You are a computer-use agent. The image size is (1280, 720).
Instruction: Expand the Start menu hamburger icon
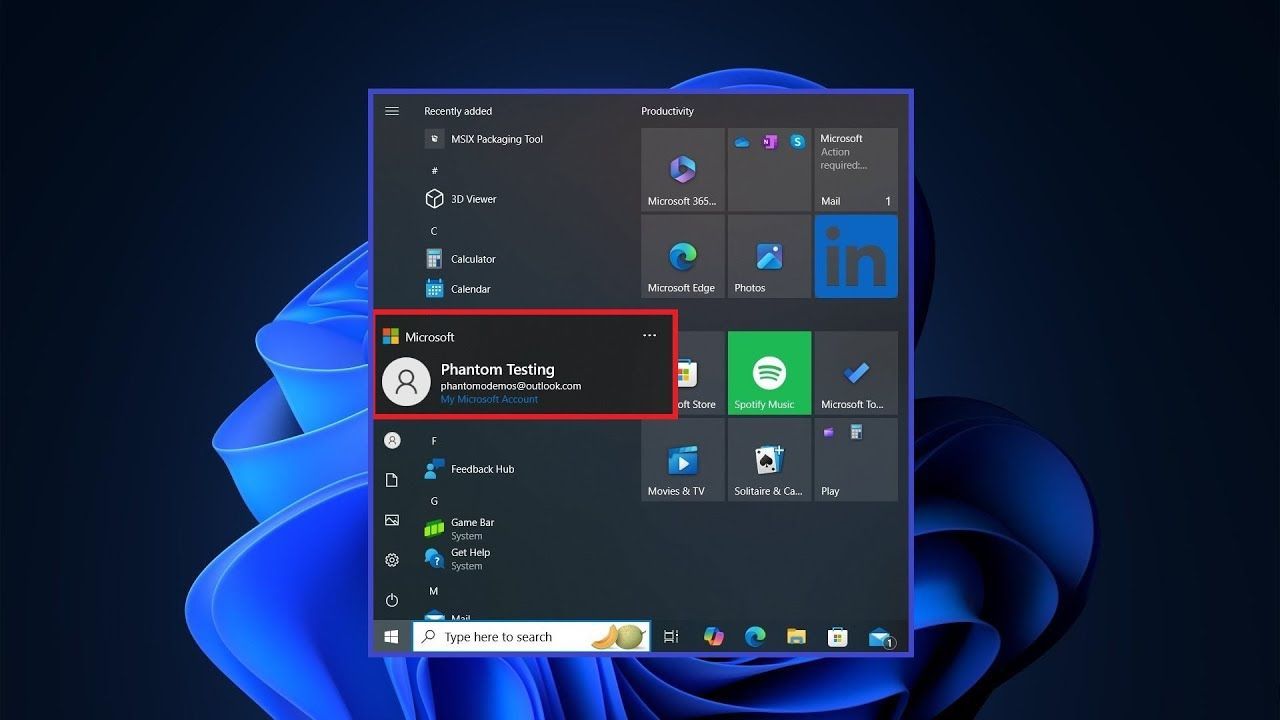(x=392, y=111)
